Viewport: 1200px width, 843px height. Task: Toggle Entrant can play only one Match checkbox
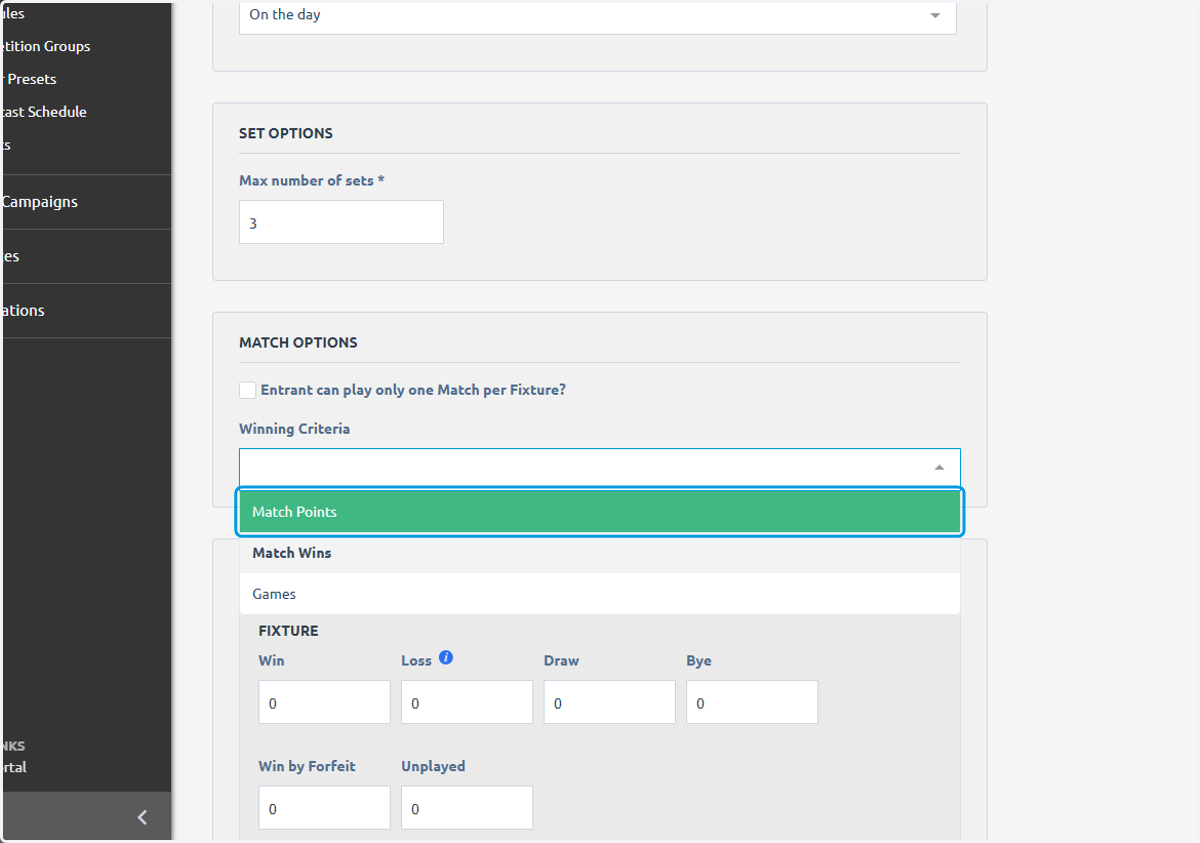tap(247, 390)
